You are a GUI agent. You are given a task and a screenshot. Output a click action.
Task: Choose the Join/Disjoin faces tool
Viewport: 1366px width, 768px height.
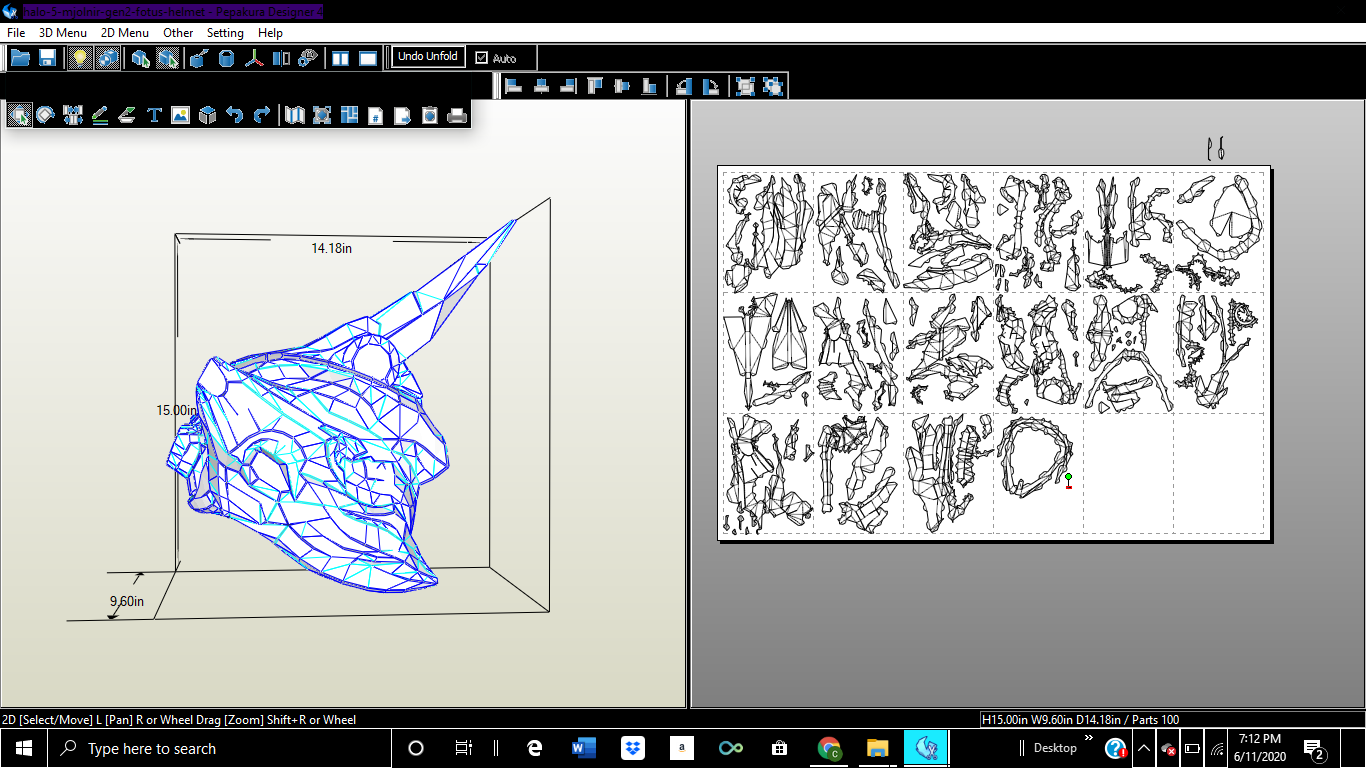pos(73,115)
